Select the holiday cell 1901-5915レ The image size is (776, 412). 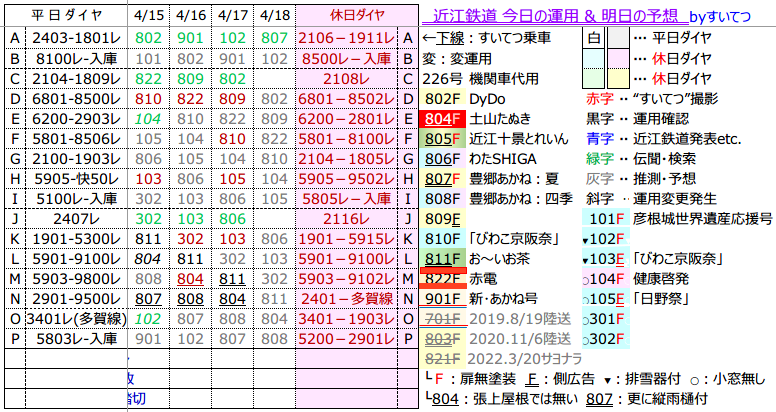point(346,239)
